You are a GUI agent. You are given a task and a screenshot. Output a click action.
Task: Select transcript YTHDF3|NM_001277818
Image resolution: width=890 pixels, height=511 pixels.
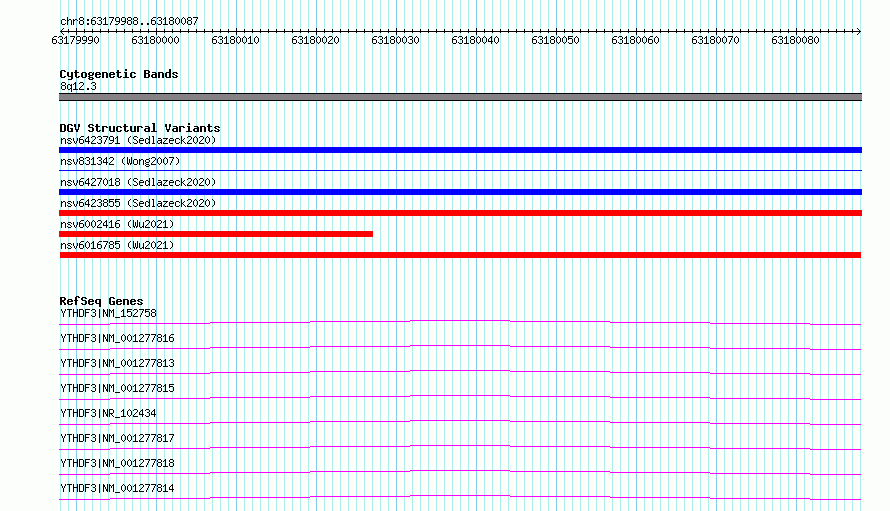click(x=117, y=463)
